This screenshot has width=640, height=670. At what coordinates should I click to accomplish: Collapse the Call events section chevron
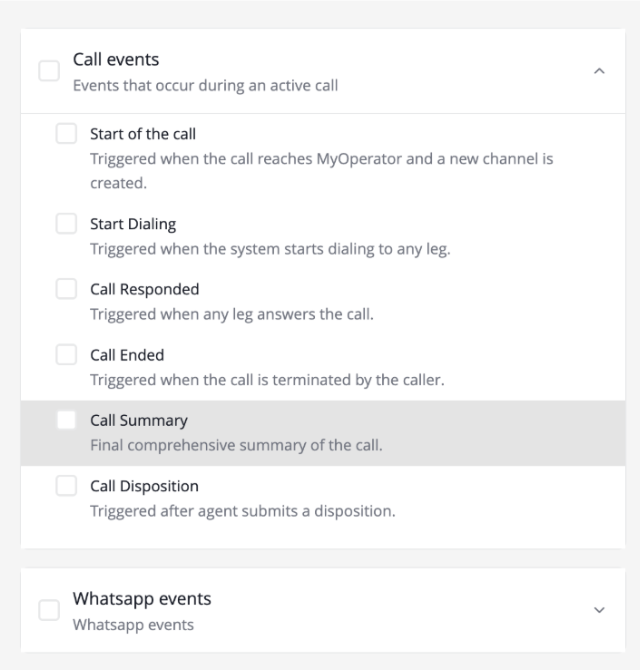(x=599, y=71)
